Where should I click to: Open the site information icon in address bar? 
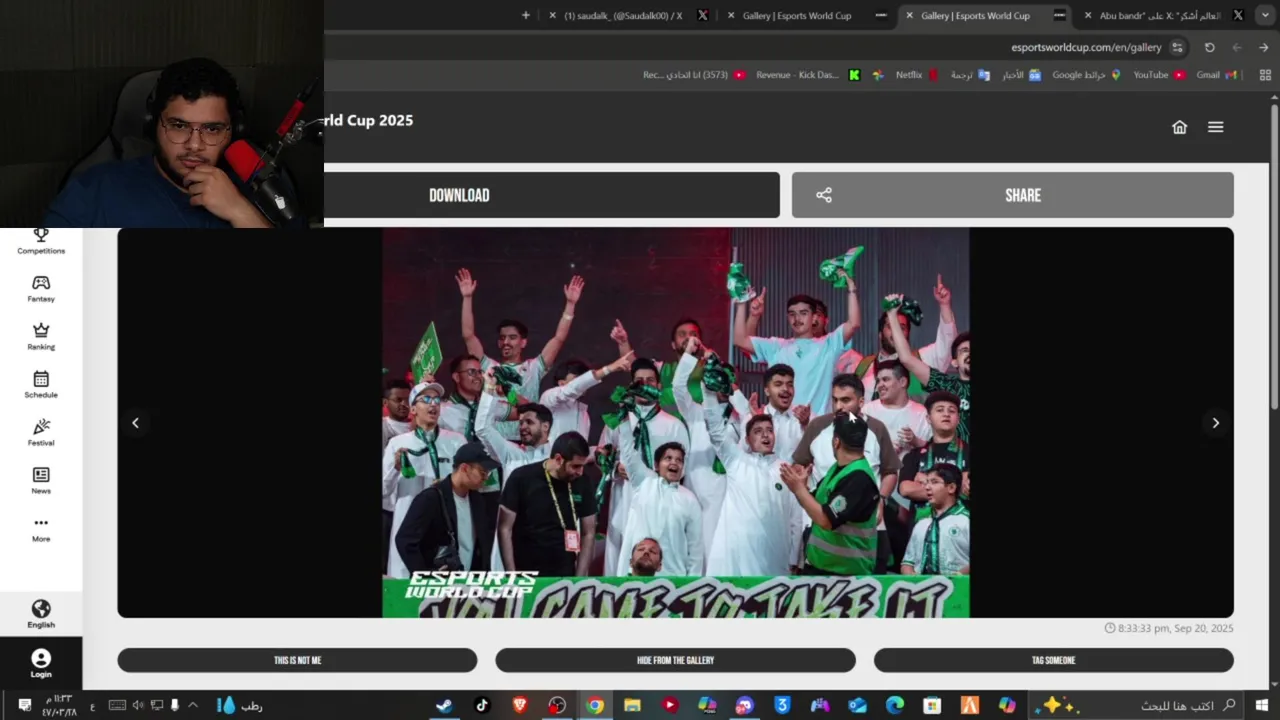(x=1178, y=47)
